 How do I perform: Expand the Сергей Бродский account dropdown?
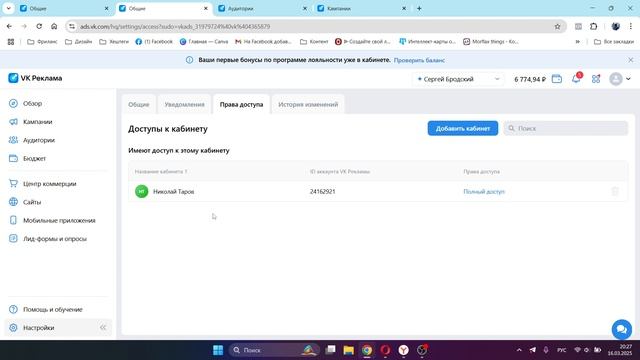coord(458,79)
